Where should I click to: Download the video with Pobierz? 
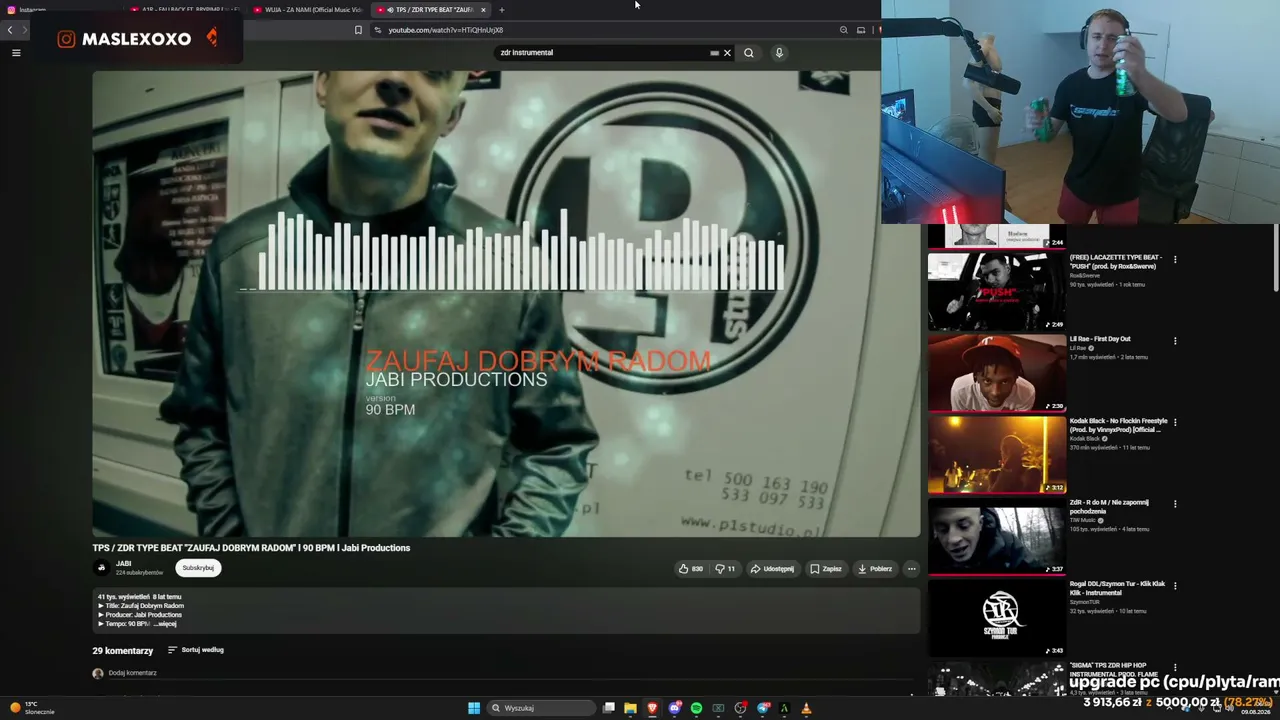click(875, 569)
